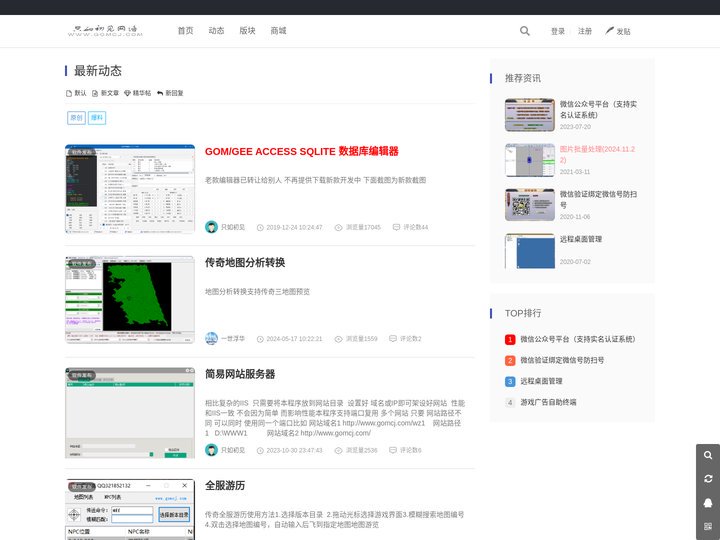
Task: Open the 版块 navigation item
Action: tap(247, 31)
